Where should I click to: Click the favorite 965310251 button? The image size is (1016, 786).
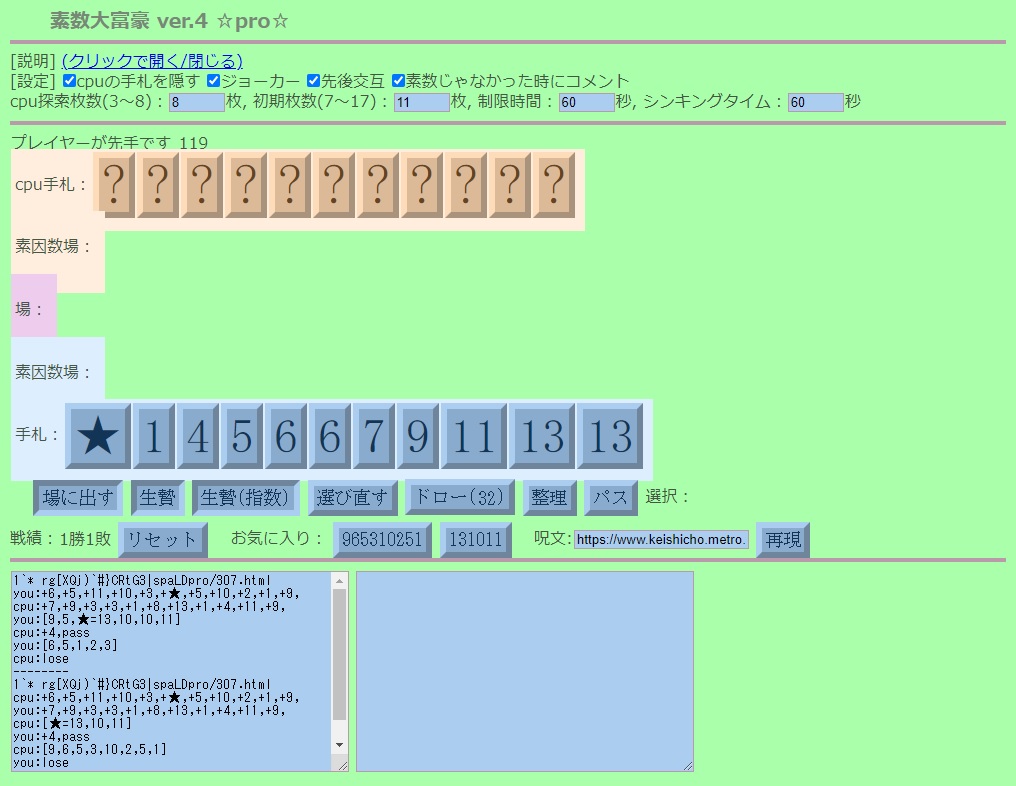tap(382, 540)
